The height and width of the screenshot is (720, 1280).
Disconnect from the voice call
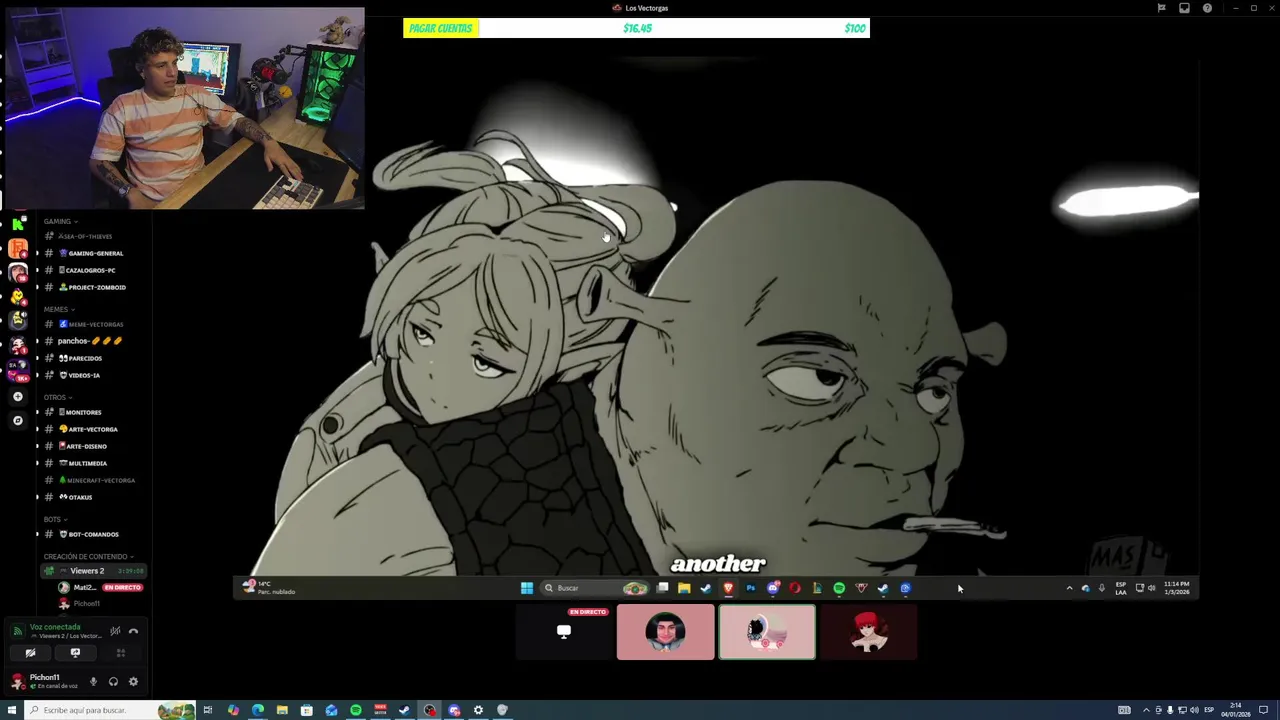[133, 631]
